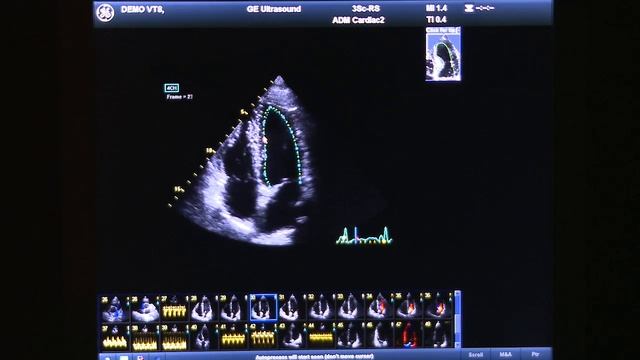Select the 4CH view label box
Image resolution: width=640 pixels, height=360 pixels.
pos(171,88)
